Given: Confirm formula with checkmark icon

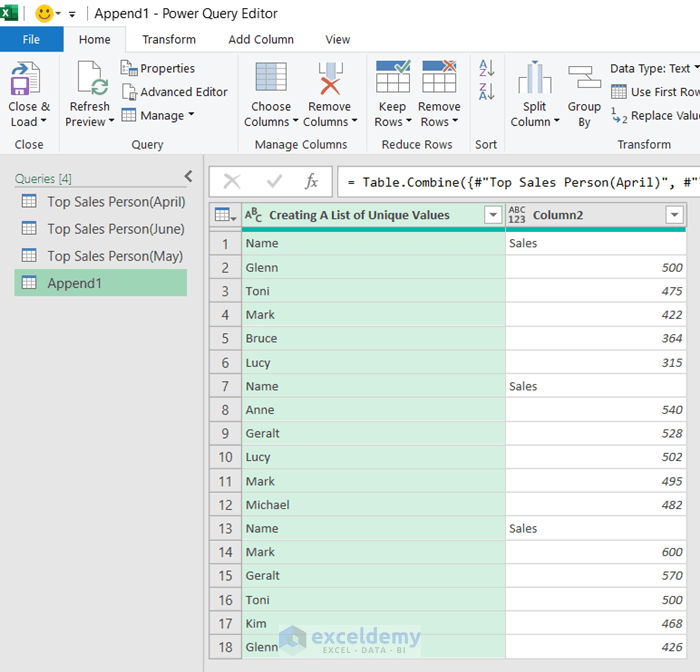Looking at the screenshot, I should point(274,182).
